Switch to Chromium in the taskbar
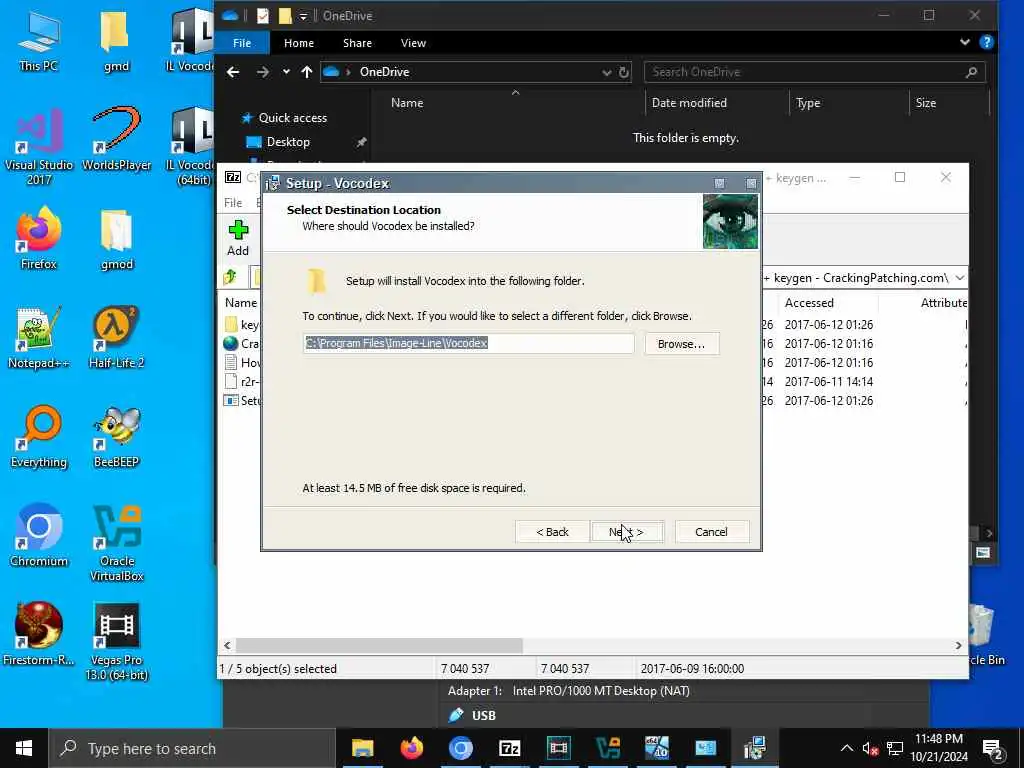Image resolution: width=1024 pixels, height=768 pixels. click(x=460, y=748)
